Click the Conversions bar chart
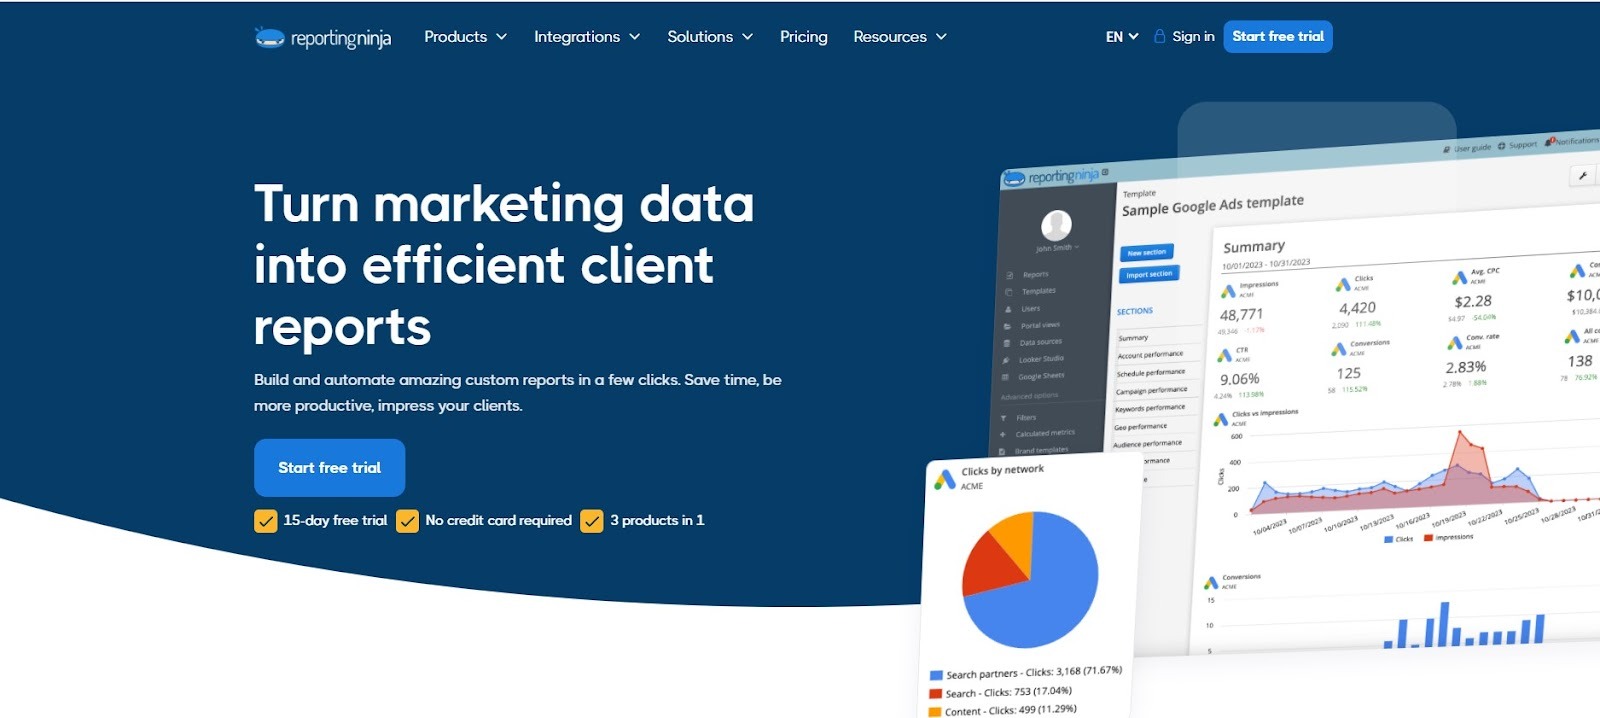Screen dimensions: 1600x718 click(x=1465, y=625)
